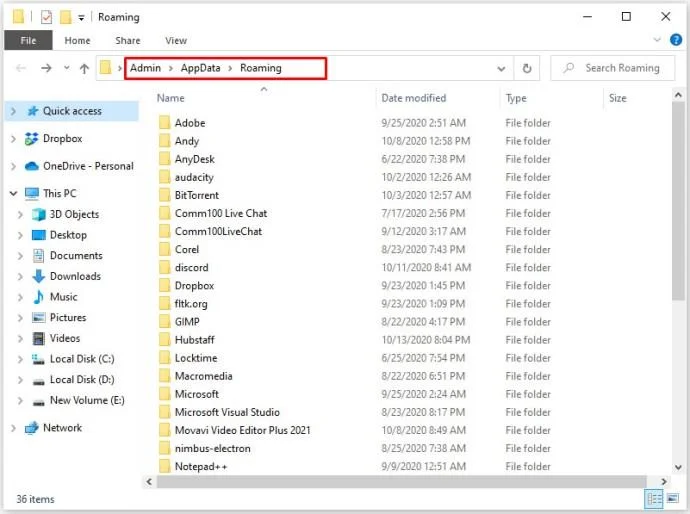The image size is (690, 514).
Task: Expand the ribbon with the chevron
Action: click(657, 40)
